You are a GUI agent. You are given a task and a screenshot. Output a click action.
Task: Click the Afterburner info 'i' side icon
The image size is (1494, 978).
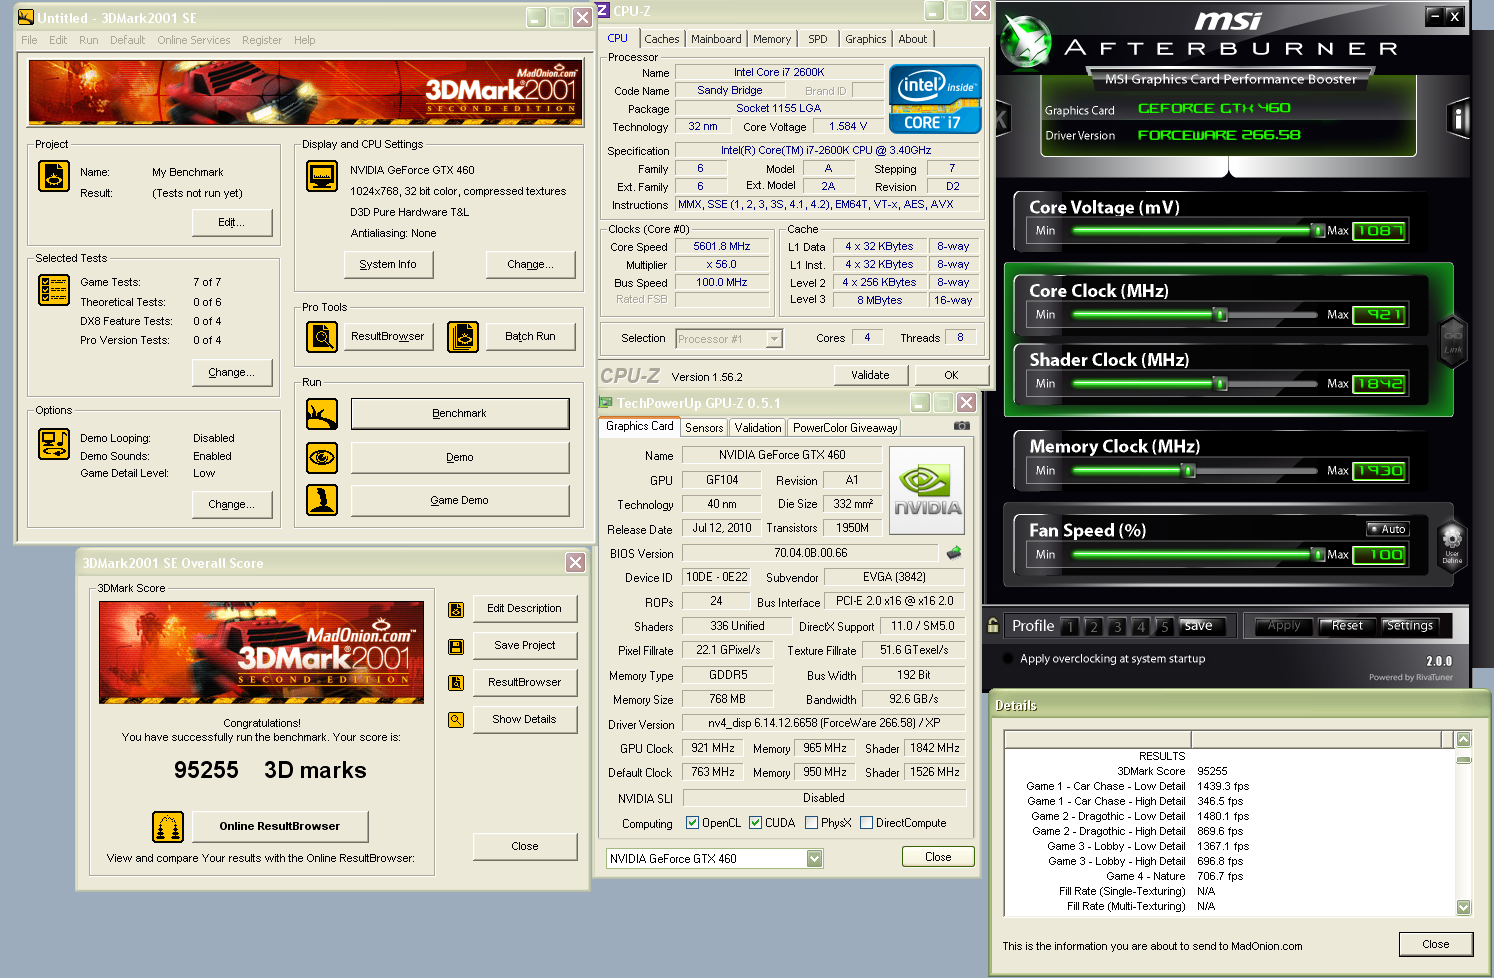[1459, 120]
